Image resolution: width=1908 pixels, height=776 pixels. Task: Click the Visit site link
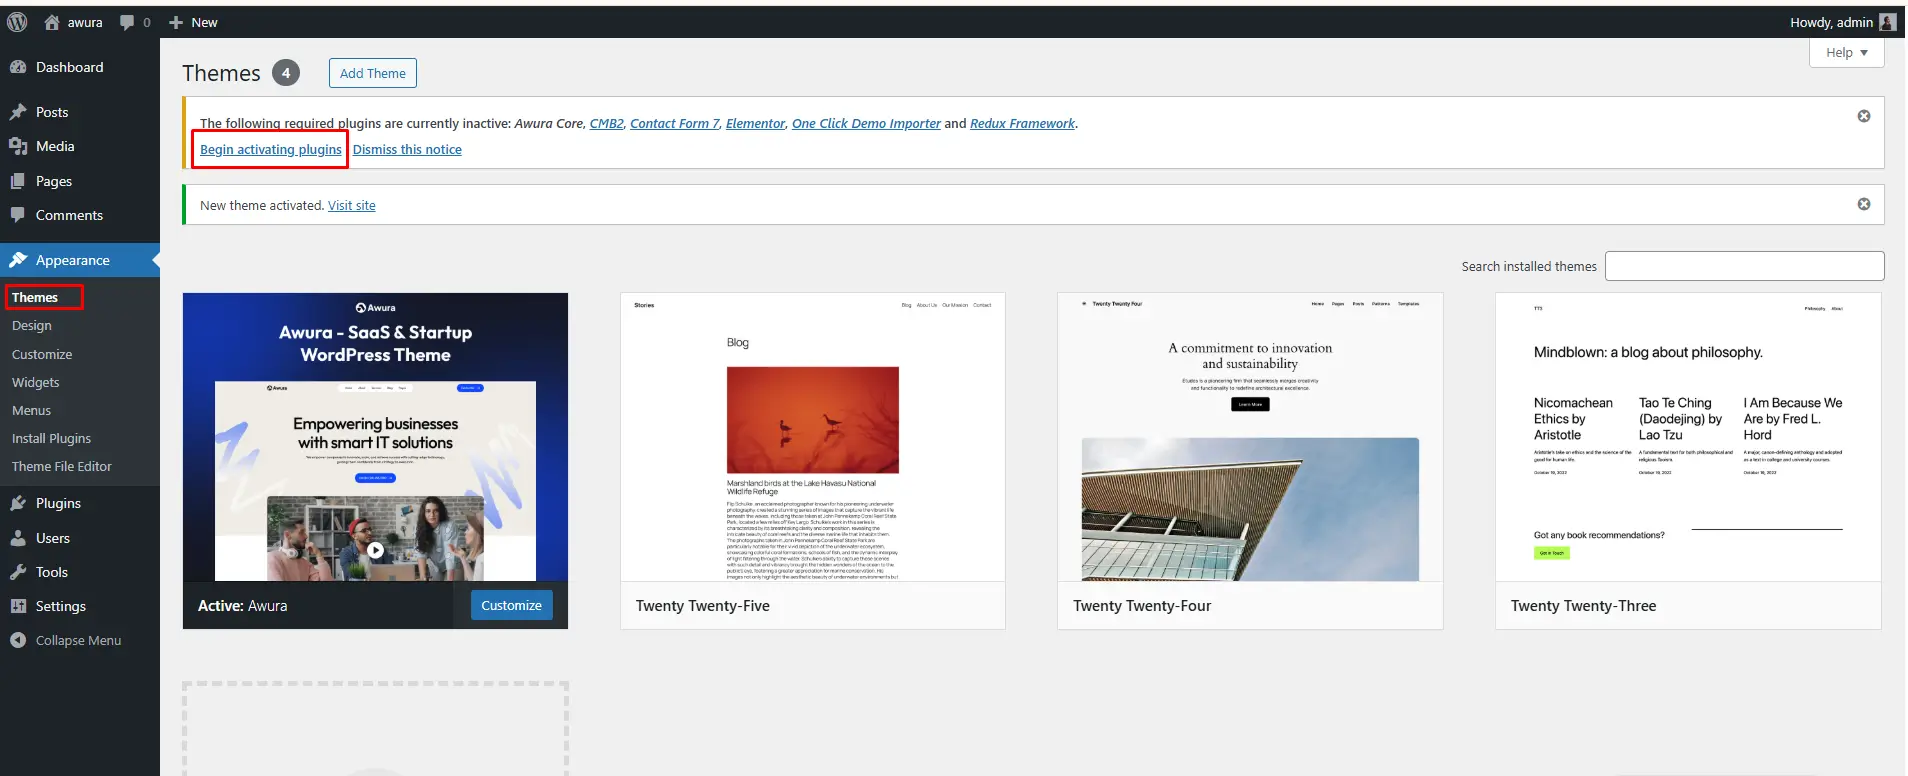tap(352, 205)
